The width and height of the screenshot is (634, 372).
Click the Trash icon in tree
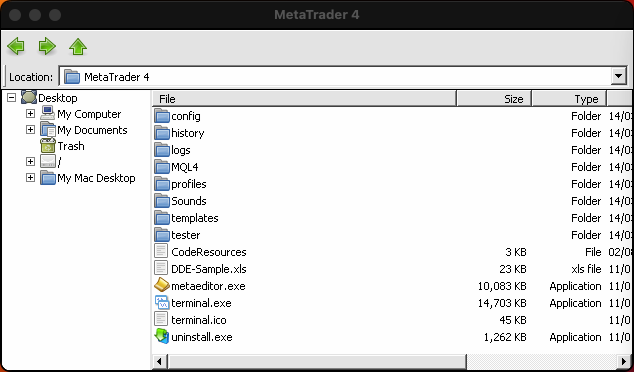coord(48,146)
